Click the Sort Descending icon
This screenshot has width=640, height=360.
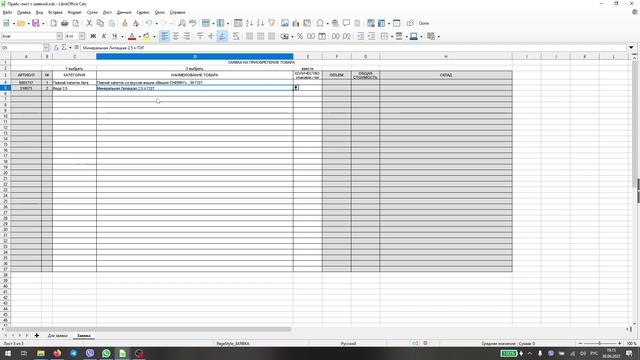point(260,23)
